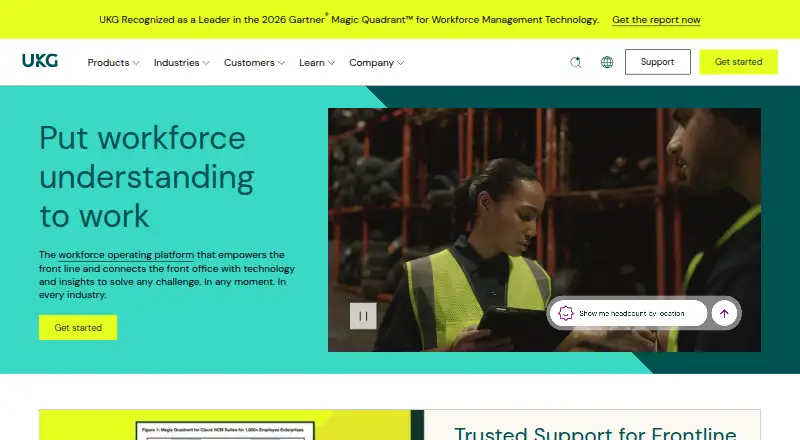
Task: Expand the Learn menu
Action: point(317,63)
